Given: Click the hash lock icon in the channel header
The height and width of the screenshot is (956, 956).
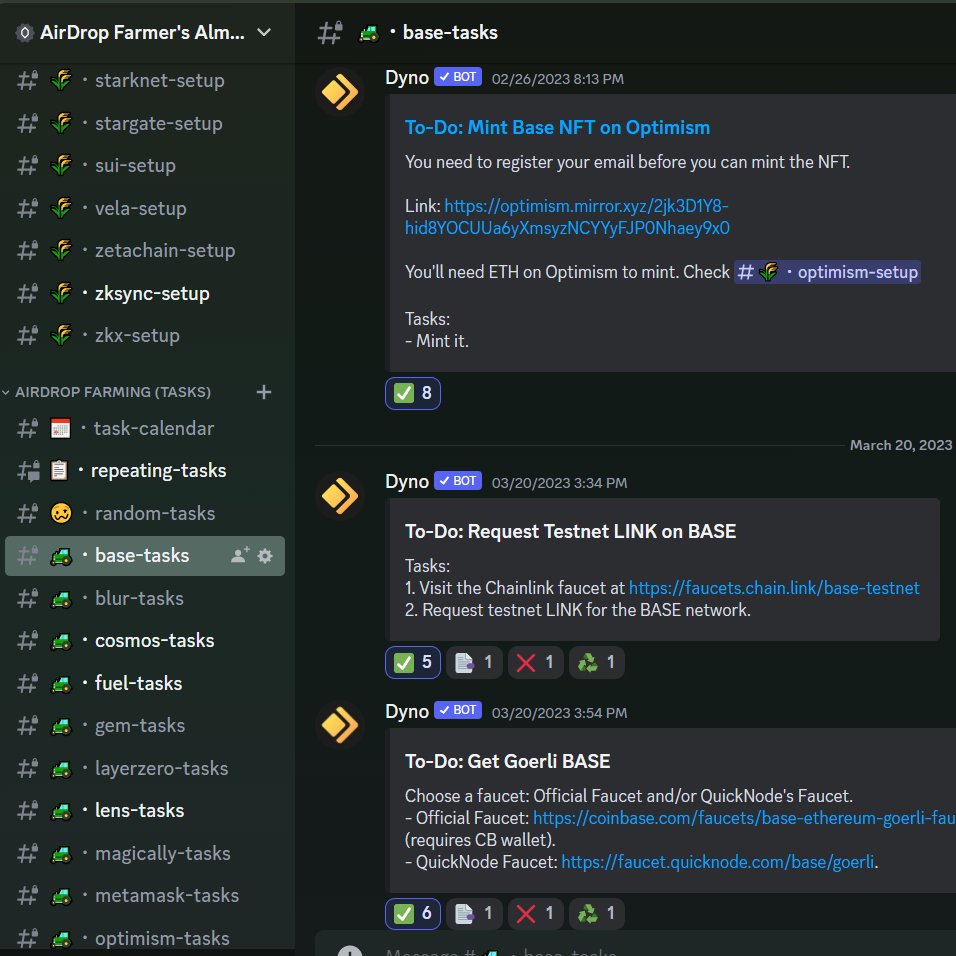Looking at the screenshot, I should tap(330, 33).
